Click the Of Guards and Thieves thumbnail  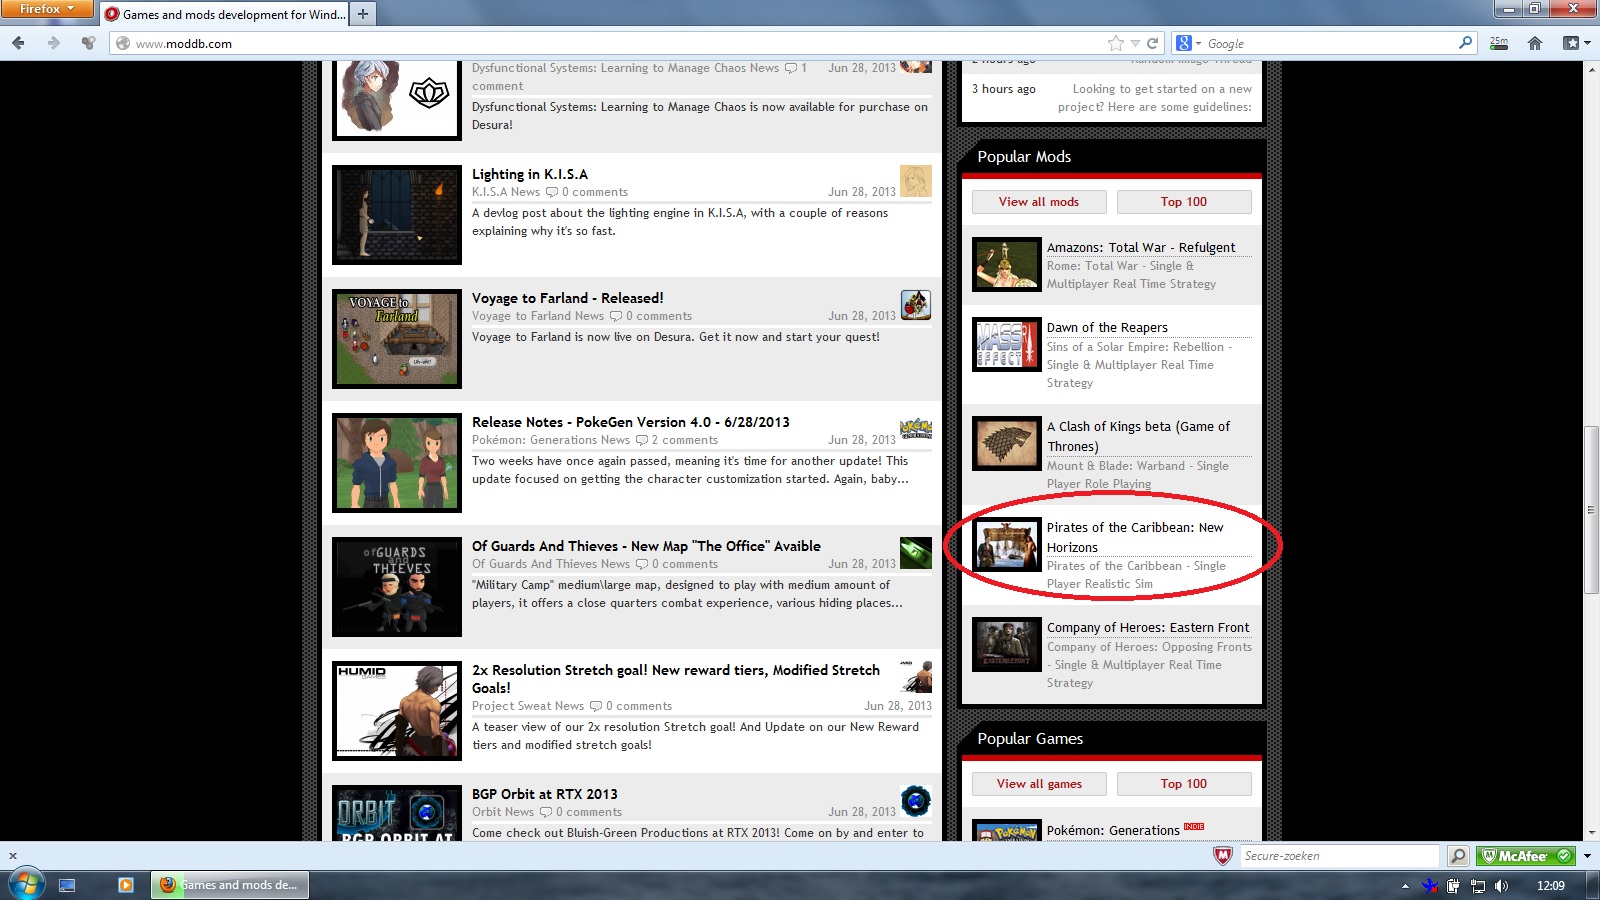397,587
